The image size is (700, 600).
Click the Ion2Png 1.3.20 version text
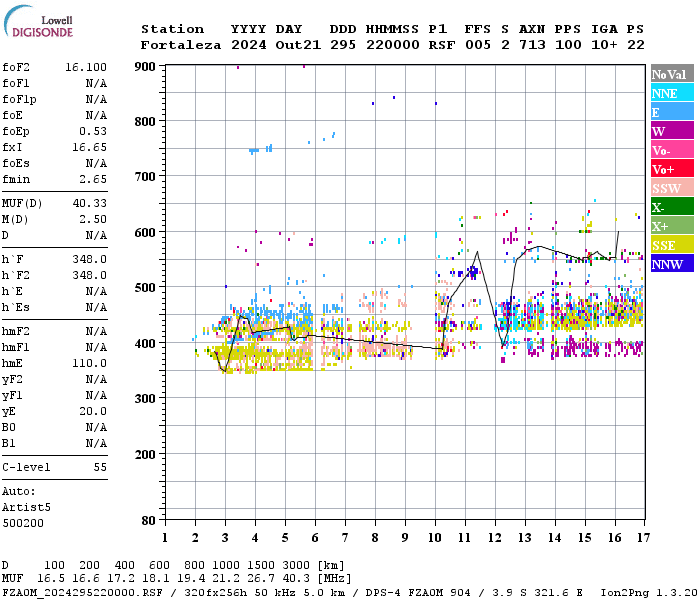click(649, 592)
